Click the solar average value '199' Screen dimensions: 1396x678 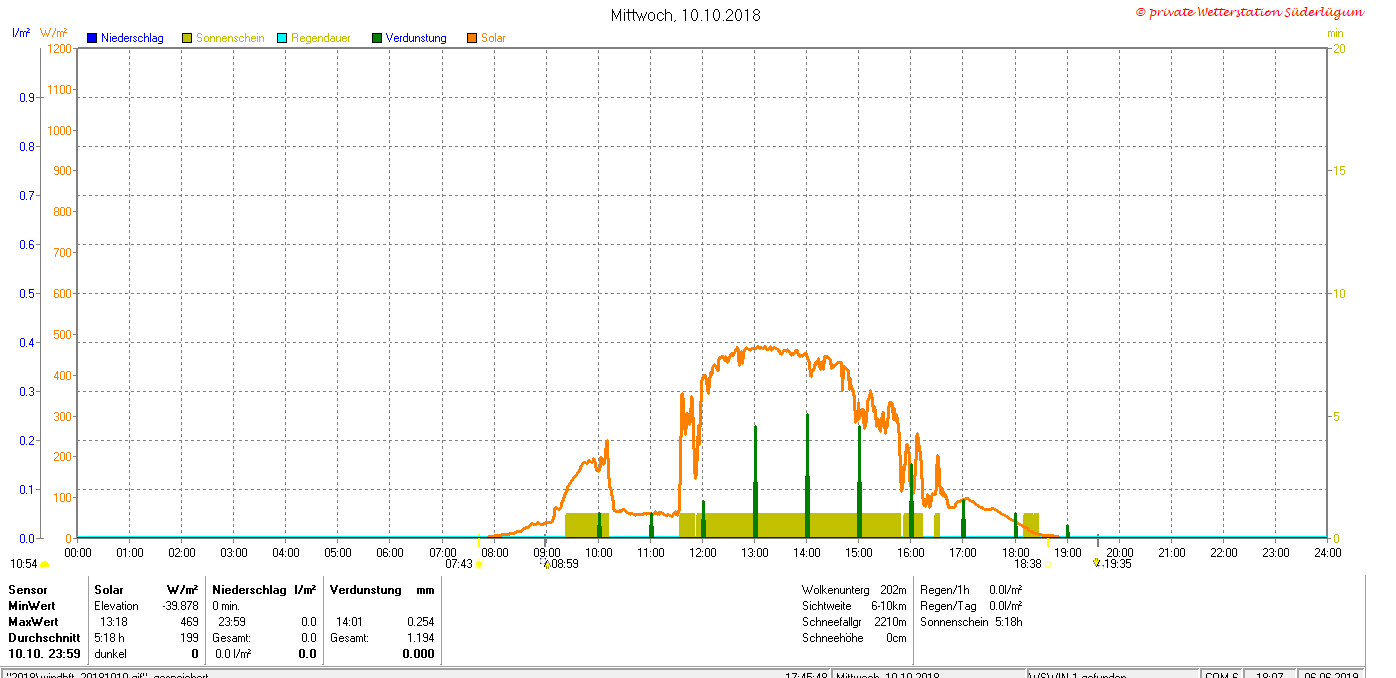click(x=189, y=638)
